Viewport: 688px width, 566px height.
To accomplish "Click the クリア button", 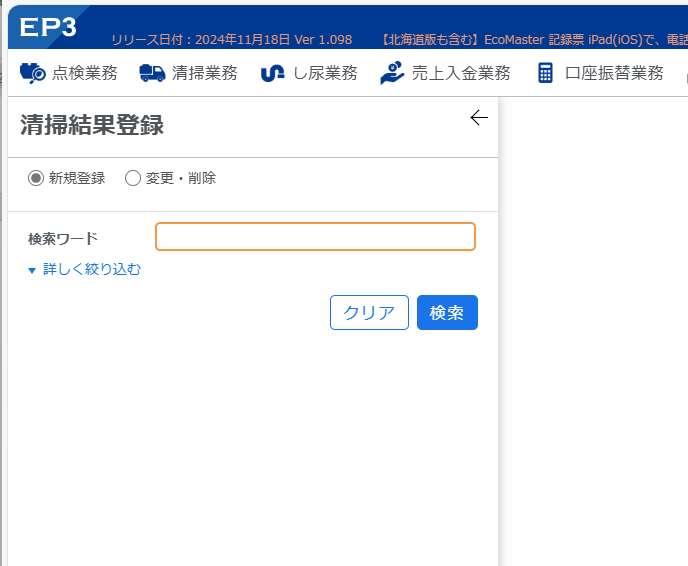I will tap(369, 312).
